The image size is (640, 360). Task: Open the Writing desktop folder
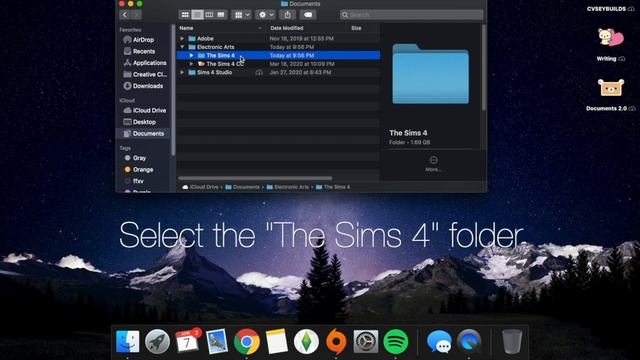click(x=611, y=44)
